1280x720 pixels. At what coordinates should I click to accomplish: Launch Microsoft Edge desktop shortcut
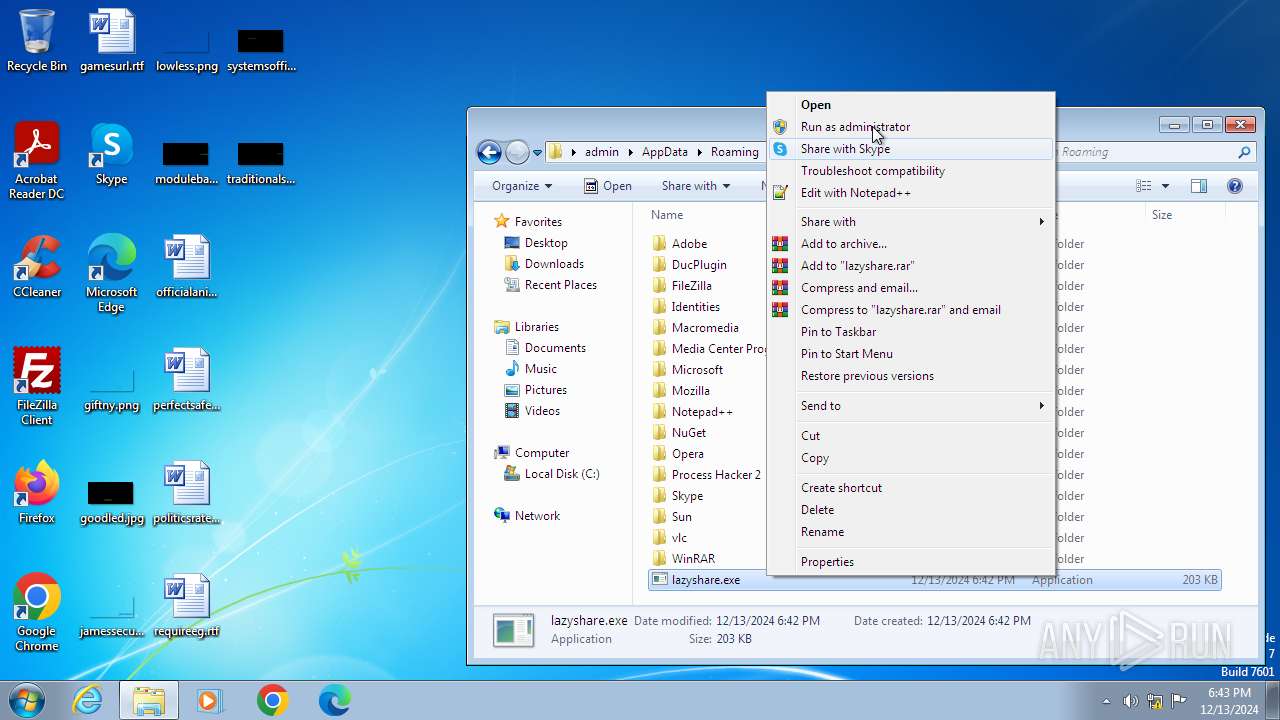click(111, 274)
